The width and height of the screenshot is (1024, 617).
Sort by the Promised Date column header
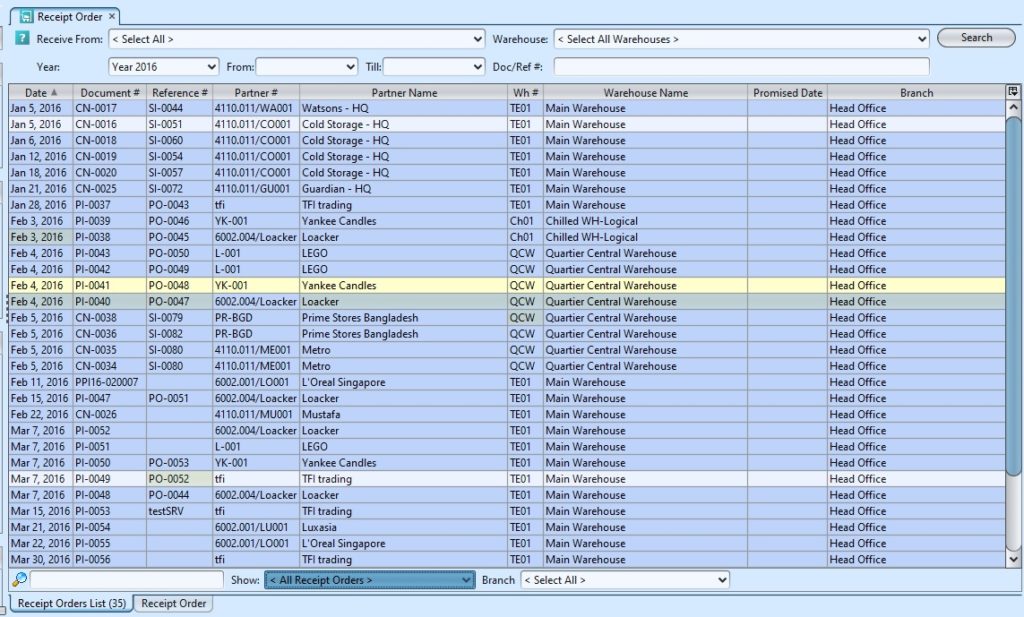click(x=788, y=93)
